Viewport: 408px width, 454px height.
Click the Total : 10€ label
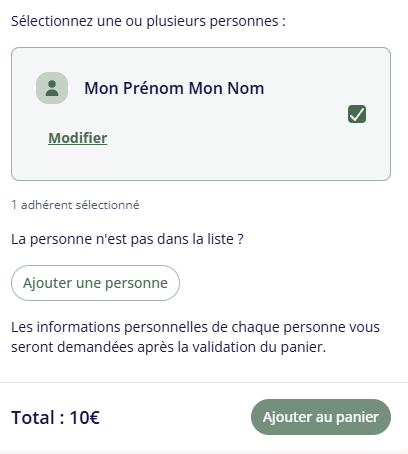(55, 417)
